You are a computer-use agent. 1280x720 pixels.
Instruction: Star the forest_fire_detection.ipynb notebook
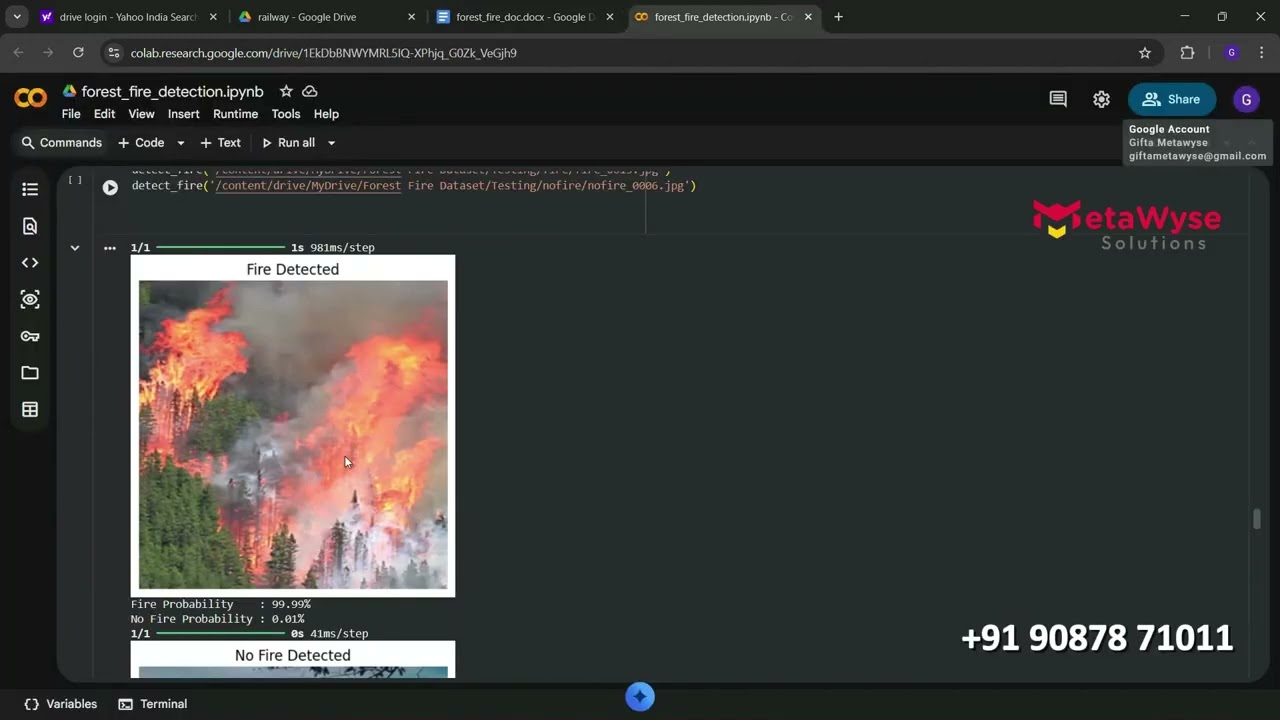(x=286, y=91)
